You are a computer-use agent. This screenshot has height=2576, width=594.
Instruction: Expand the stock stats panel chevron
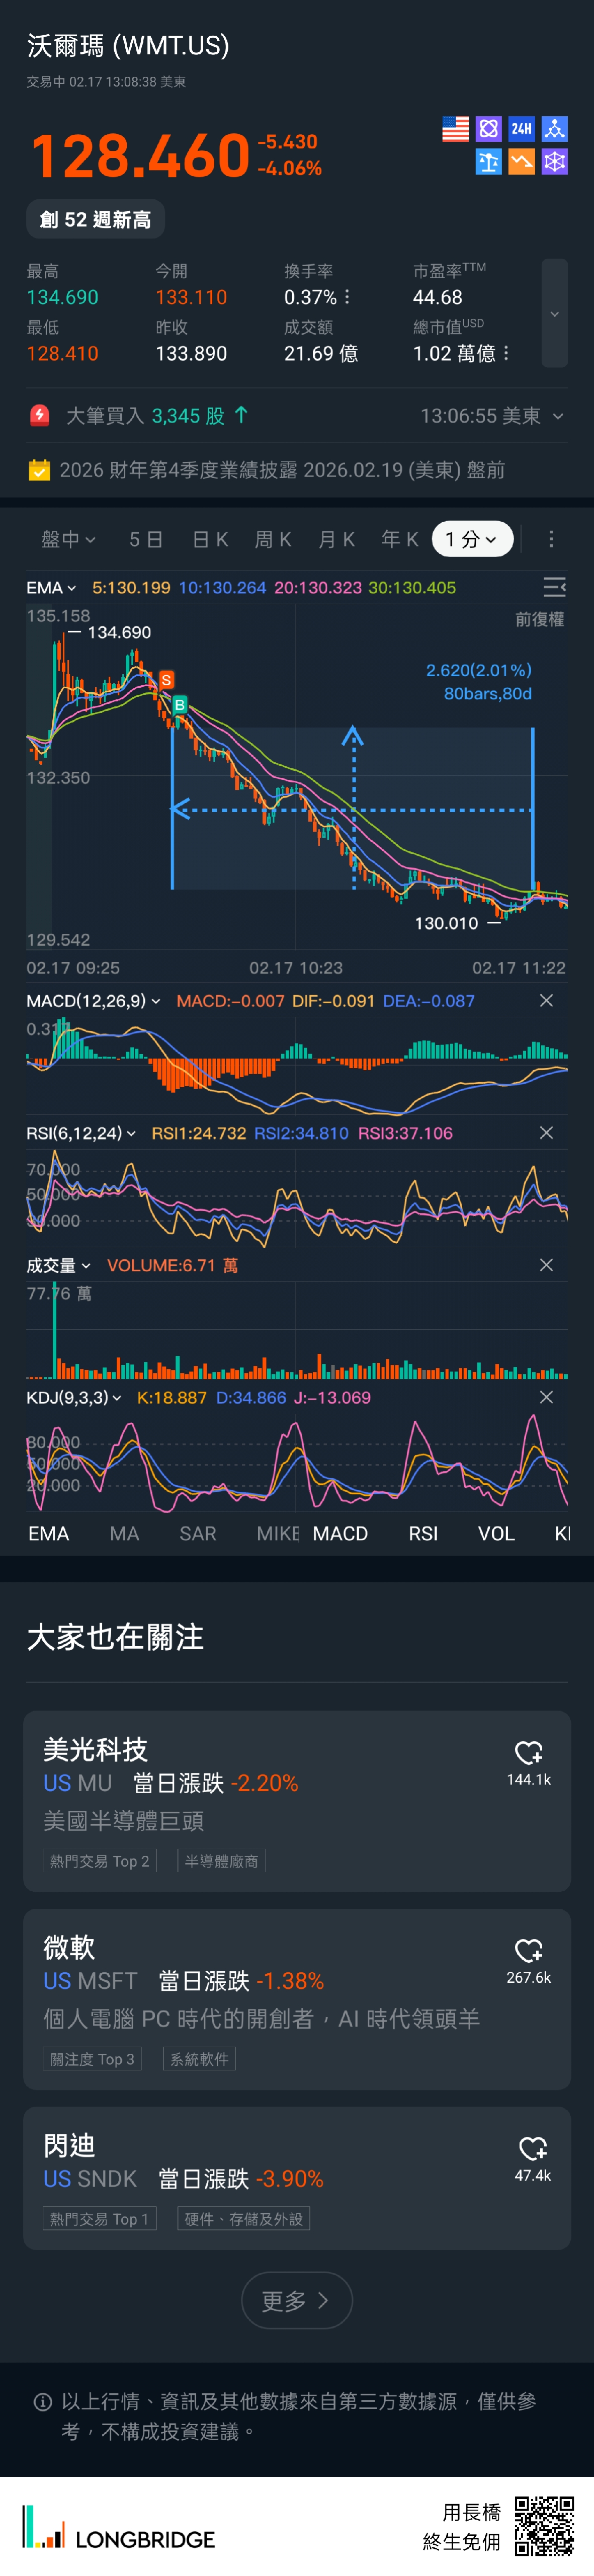(554, 314)
